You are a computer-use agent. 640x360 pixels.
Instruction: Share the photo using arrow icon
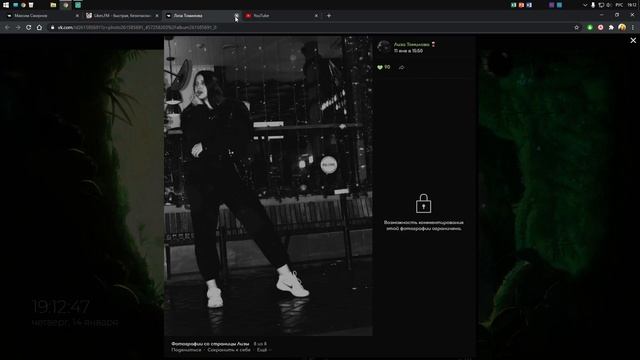pyautogui.click(x=402, y=67)
